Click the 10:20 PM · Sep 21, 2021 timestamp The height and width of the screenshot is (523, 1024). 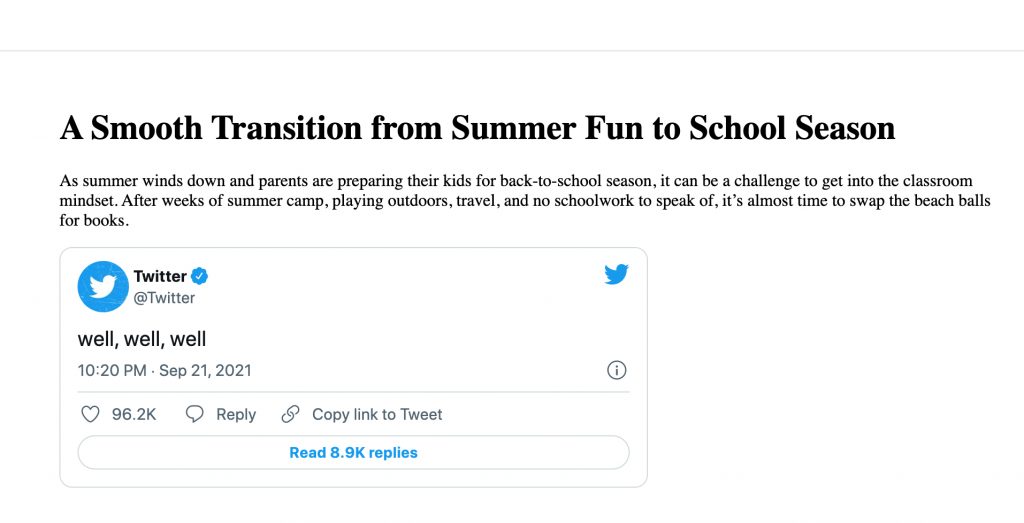(164, 370)
